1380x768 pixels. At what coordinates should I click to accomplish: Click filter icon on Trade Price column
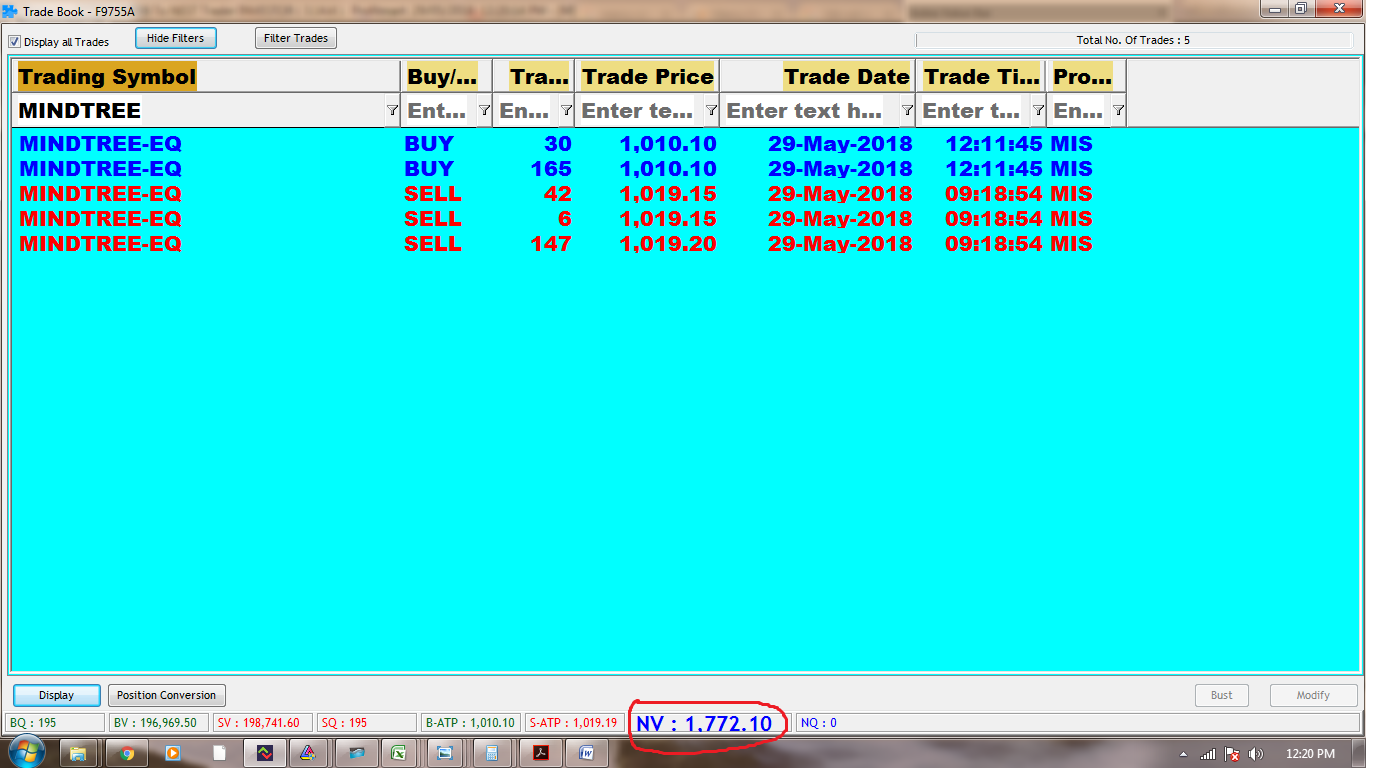tap(711, 110)
